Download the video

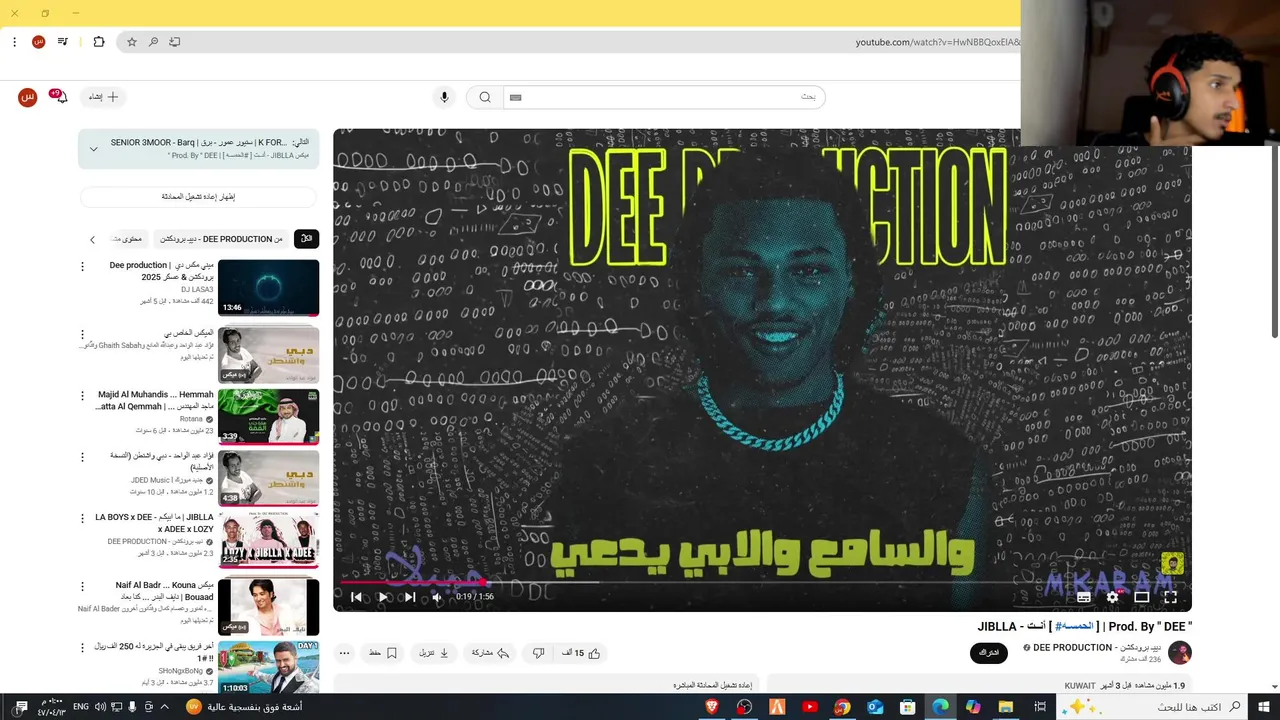pyautogui.click(x=435, y=653)
